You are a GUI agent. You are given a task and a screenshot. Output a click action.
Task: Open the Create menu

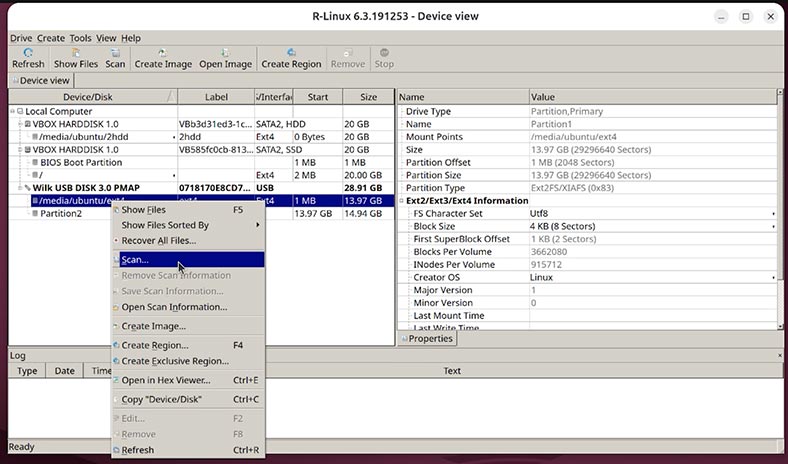coord(51,38)
